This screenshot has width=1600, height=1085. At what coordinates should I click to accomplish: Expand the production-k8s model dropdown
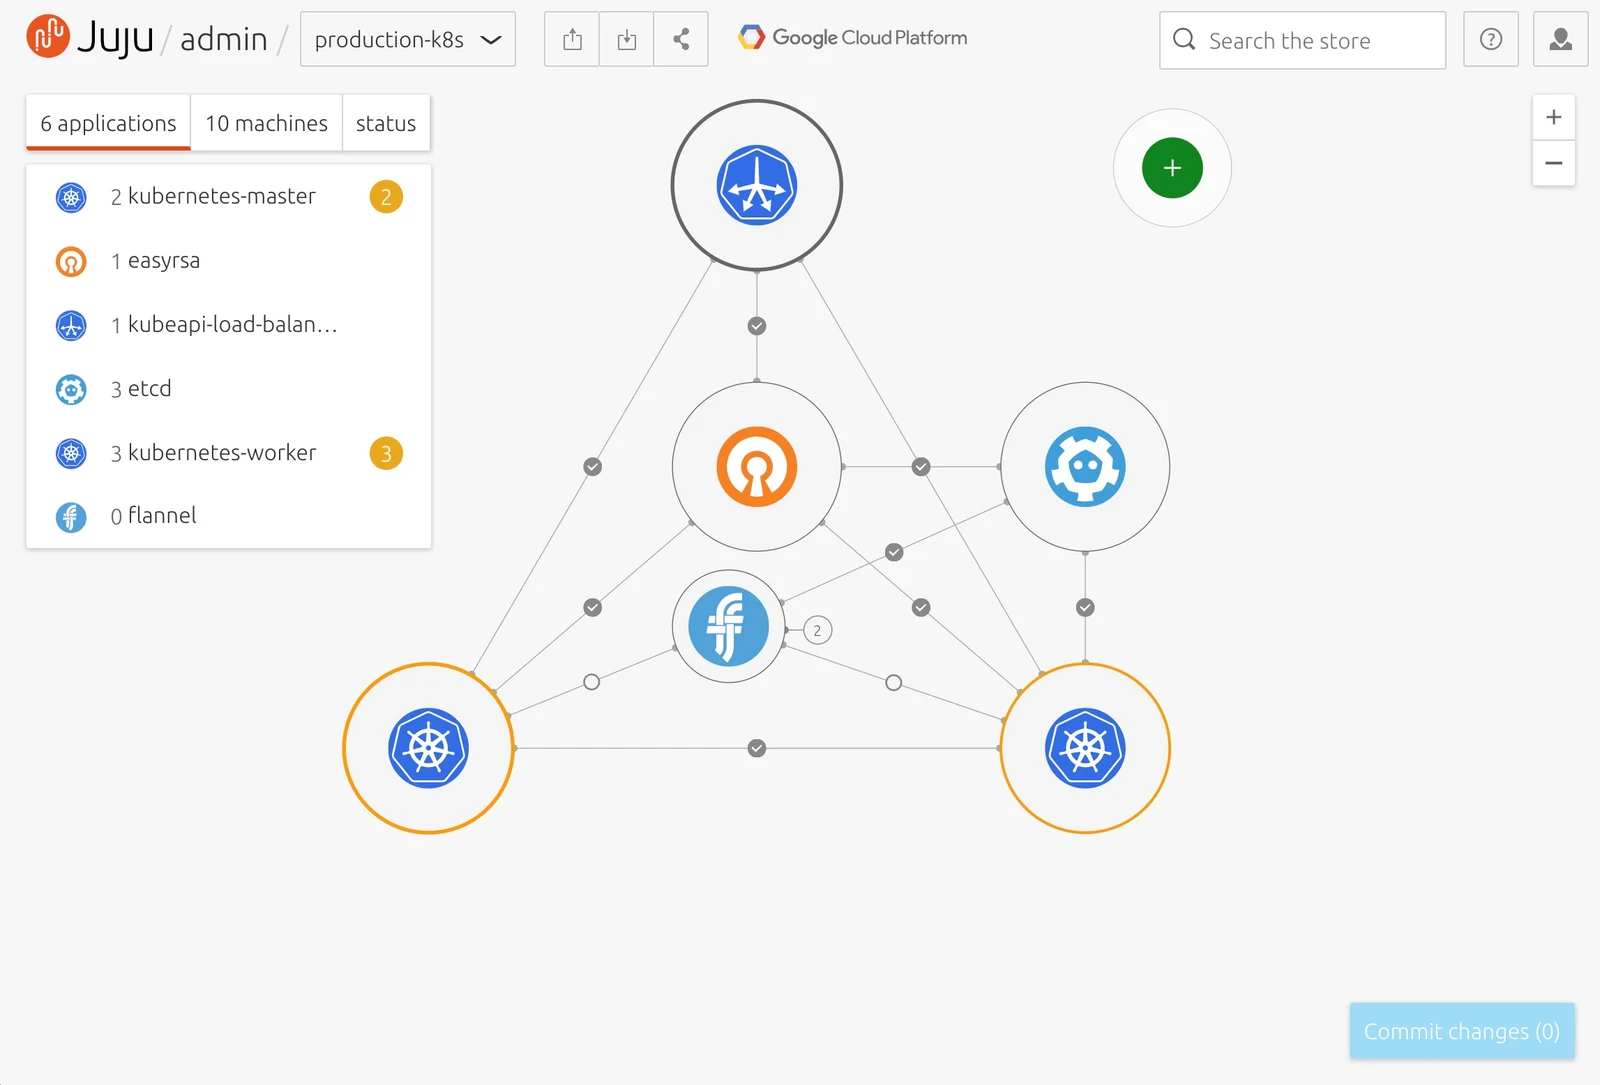[x=408, y=39]
